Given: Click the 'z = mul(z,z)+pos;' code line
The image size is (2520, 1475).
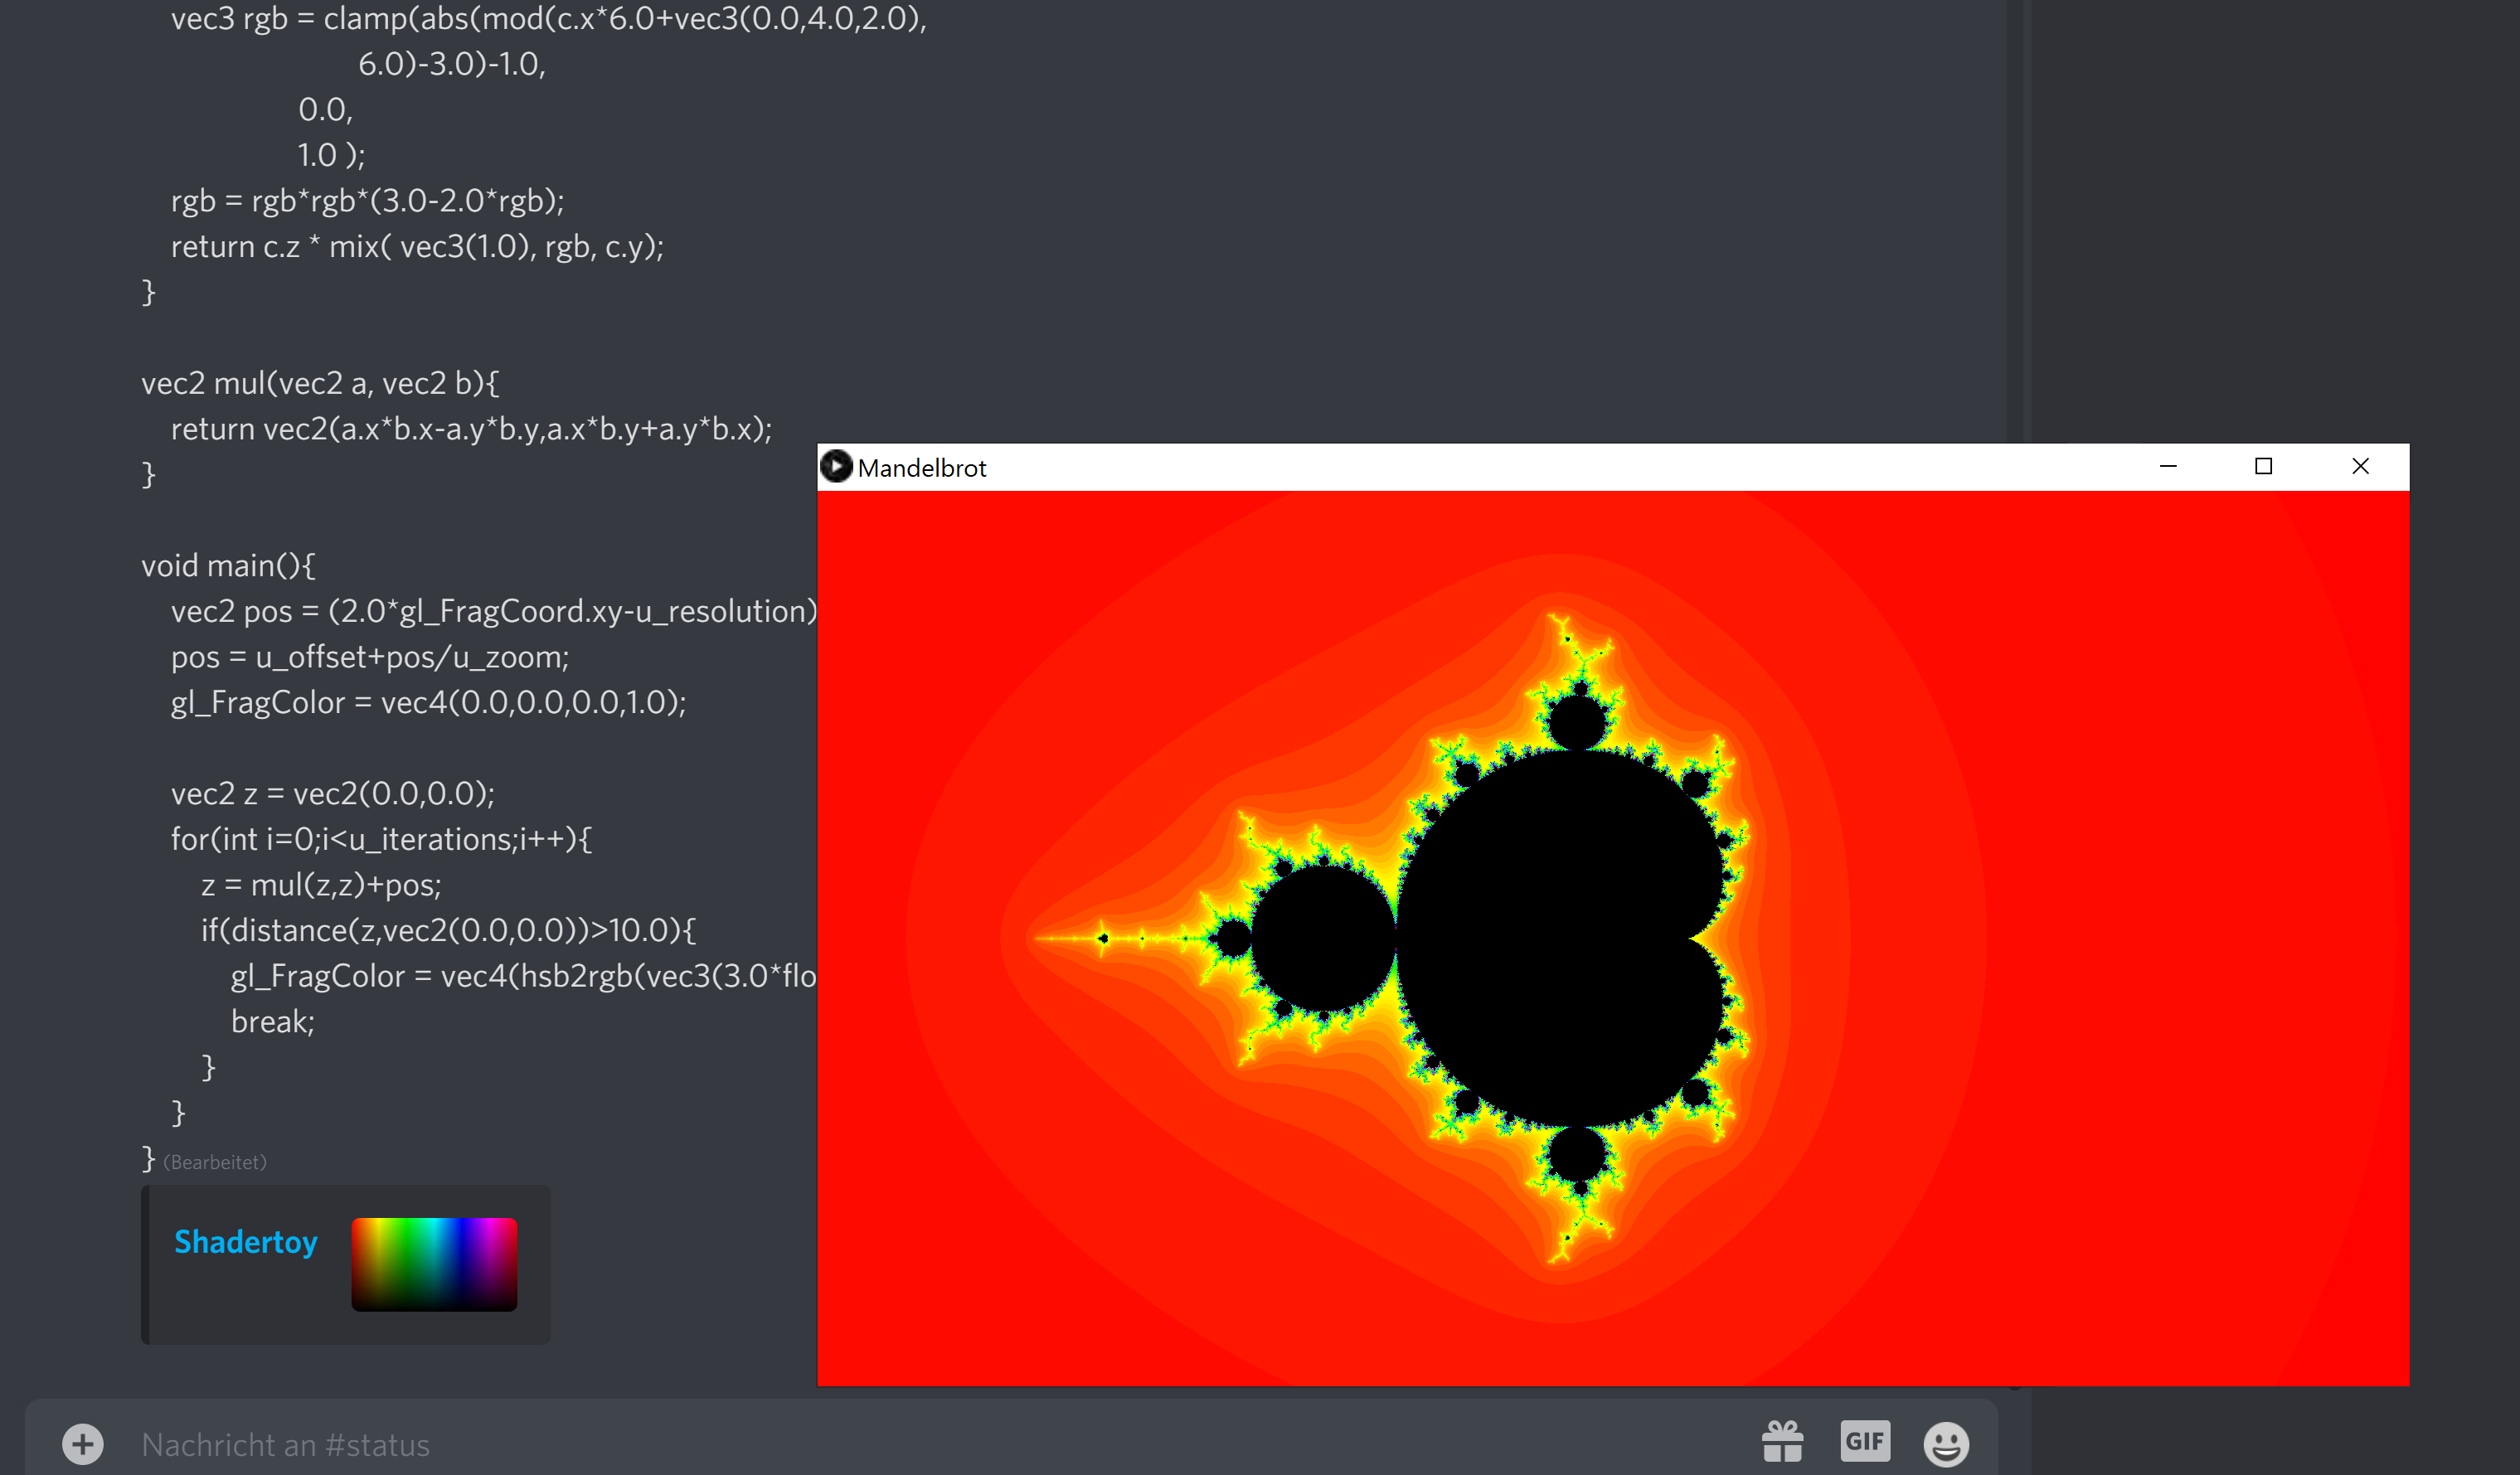Looking at the screenshot, I should tap(321, 885).
